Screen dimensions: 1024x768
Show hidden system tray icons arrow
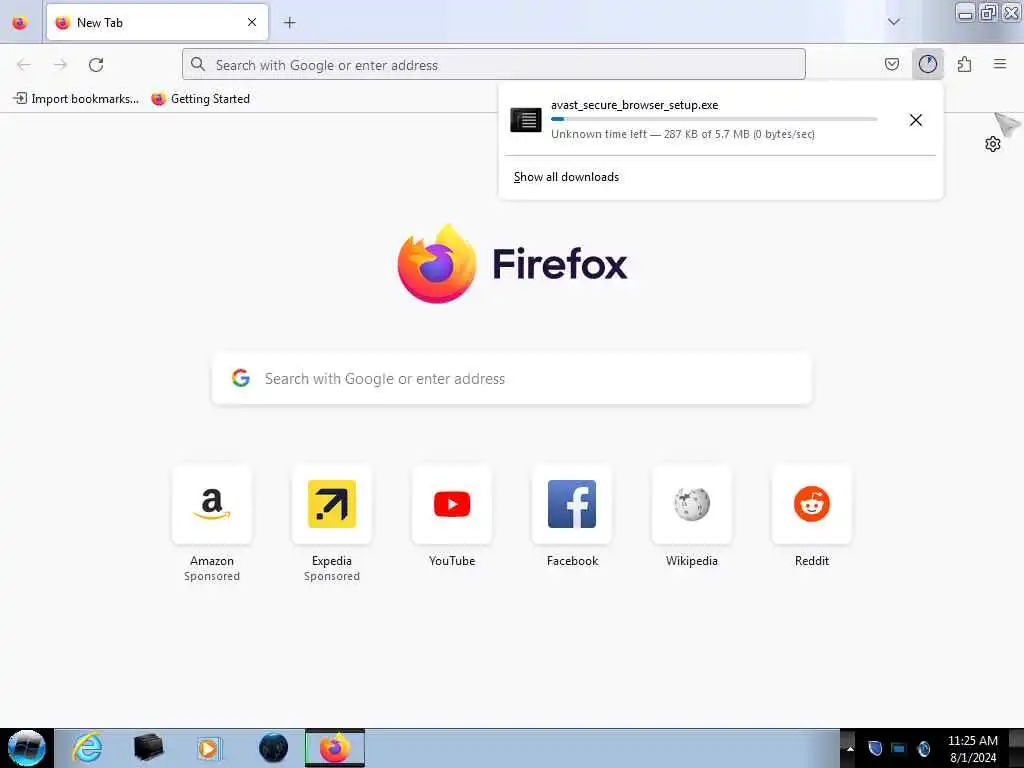point(850,748)
